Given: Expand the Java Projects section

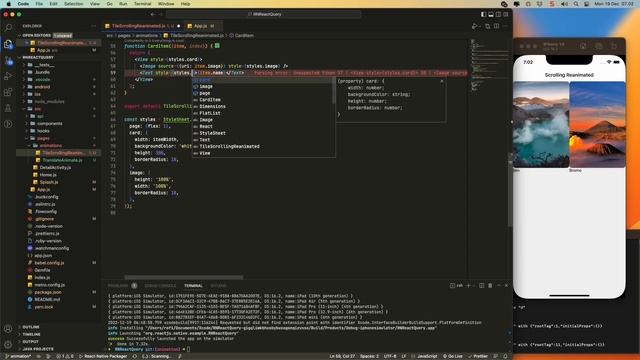Looking at the screenshot, I should point(38,349).
